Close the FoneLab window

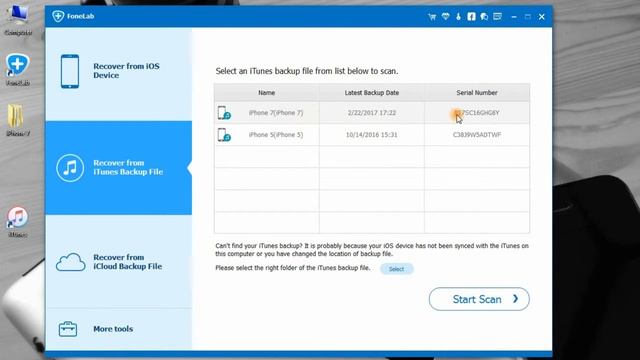coord(542,17)
